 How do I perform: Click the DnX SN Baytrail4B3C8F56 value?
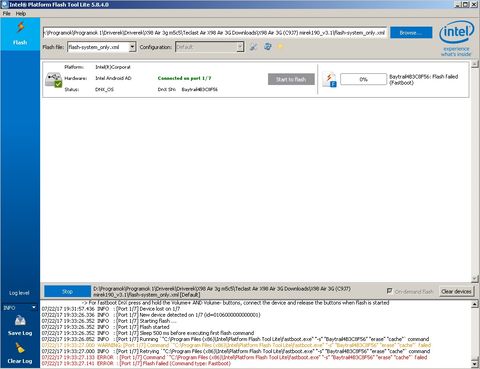[x=199, y=89]
